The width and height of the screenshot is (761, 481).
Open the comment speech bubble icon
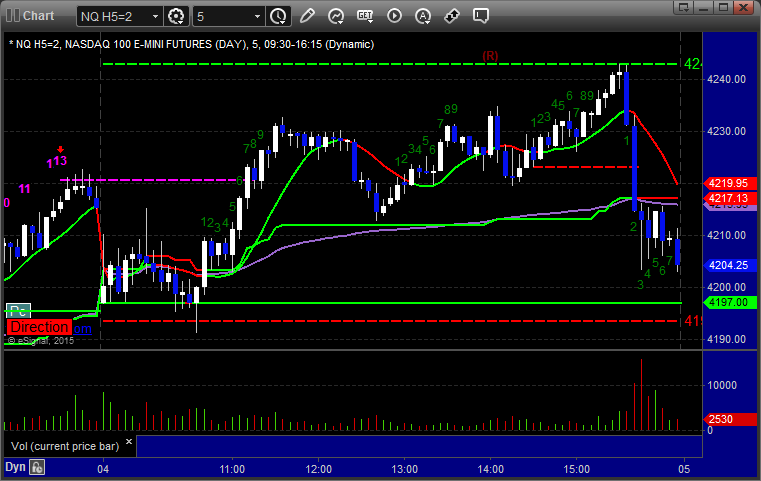[x=481, y=16]
